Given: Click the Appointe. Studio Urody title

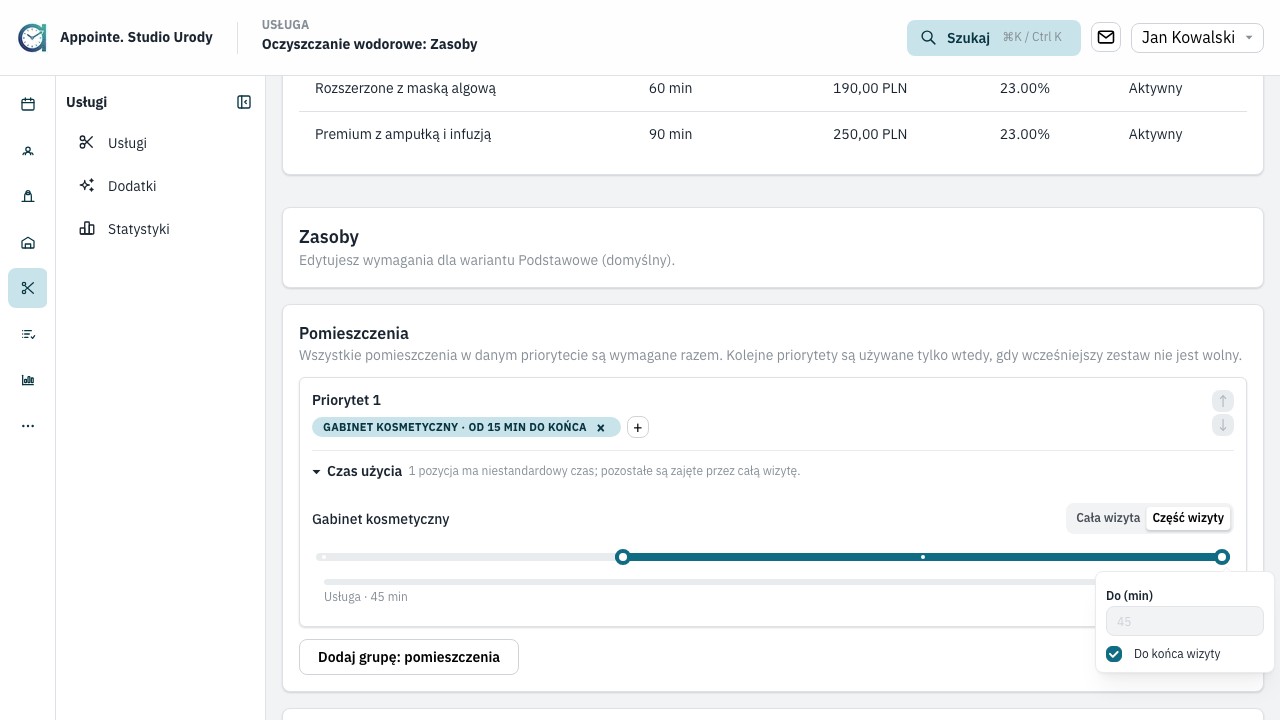Looking at the screenshot, I should (136, 37).
